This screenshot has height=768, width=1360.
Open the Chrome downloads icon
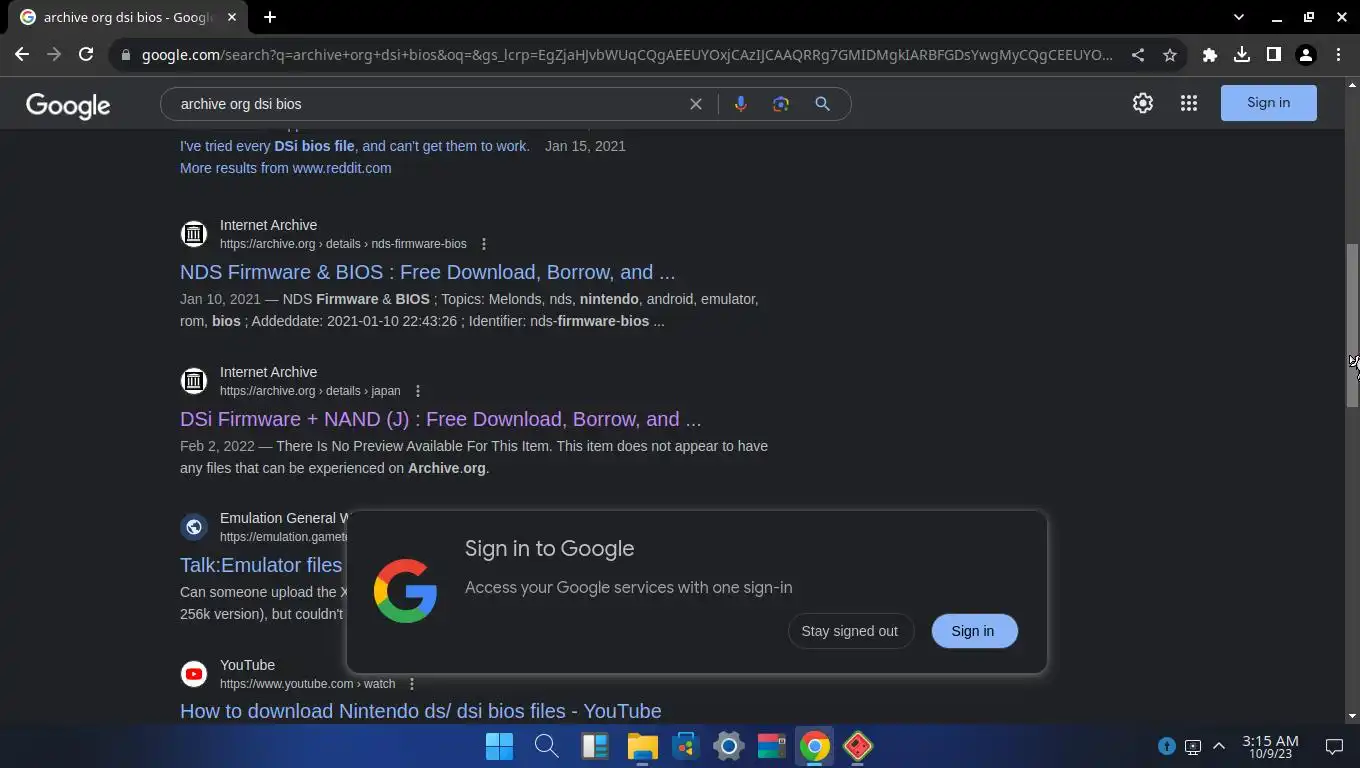[x=1242, y=55]
